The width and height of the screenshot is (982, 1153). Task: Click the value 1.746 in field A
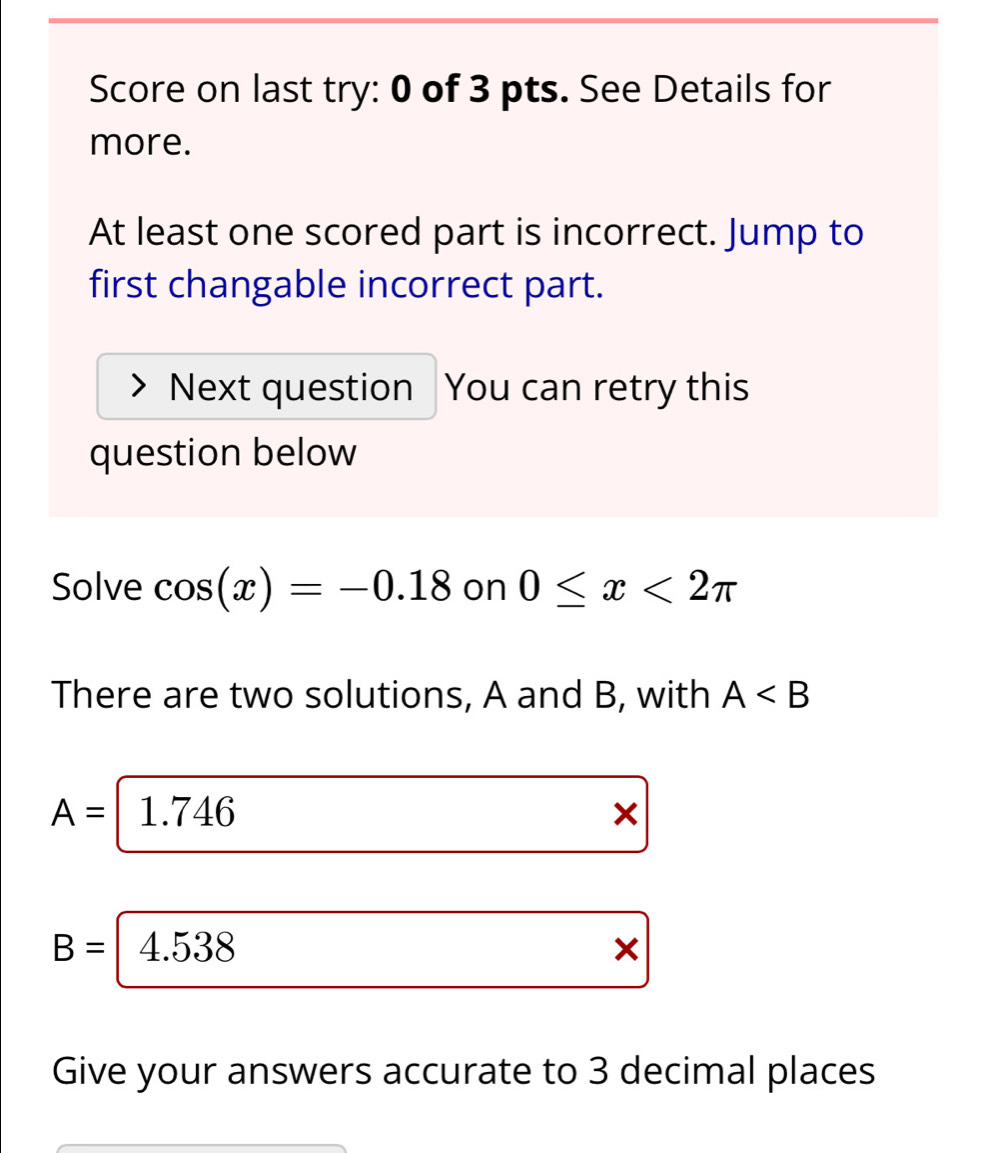point(188,814)
